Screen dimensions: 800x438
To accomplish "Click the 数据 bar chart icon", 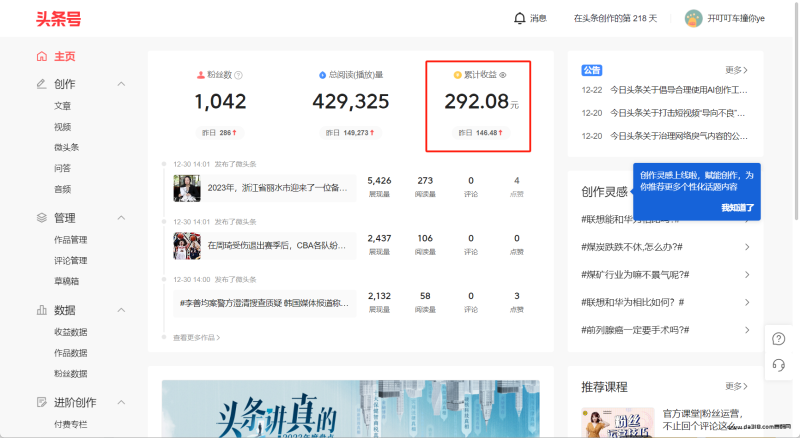I will [42, 310].
